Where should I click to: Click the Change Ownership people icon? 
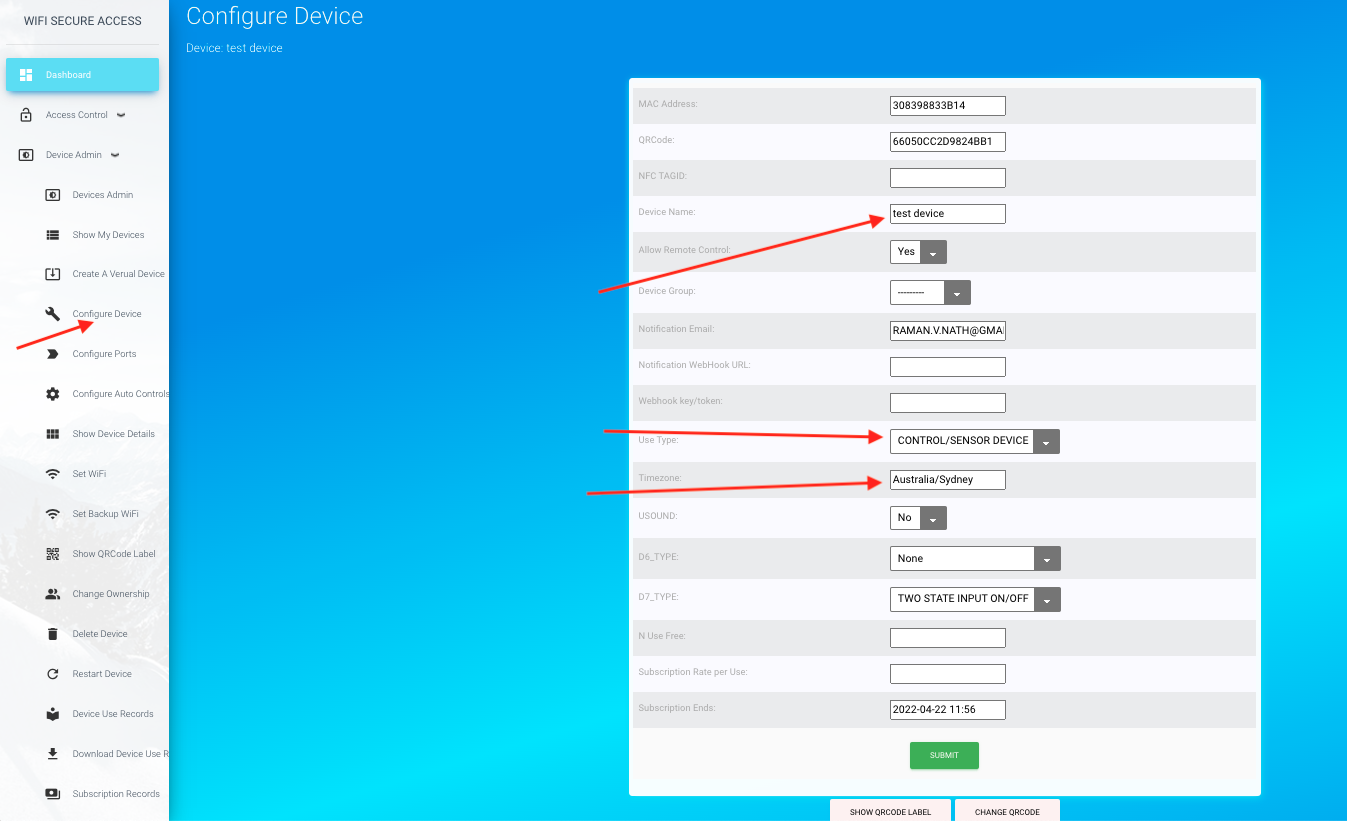53,594
